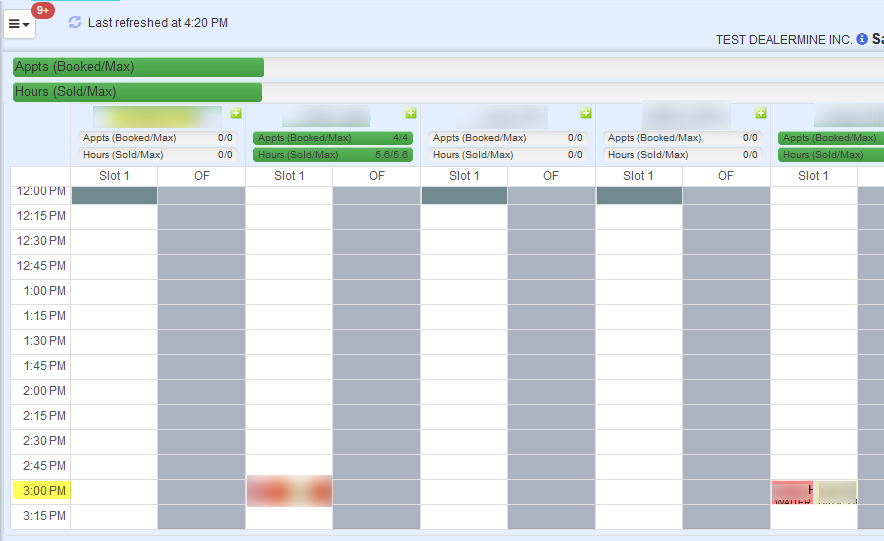Click green plus icon in first advisor column
This screenshot has width=884, height=541.
[236, 113]
